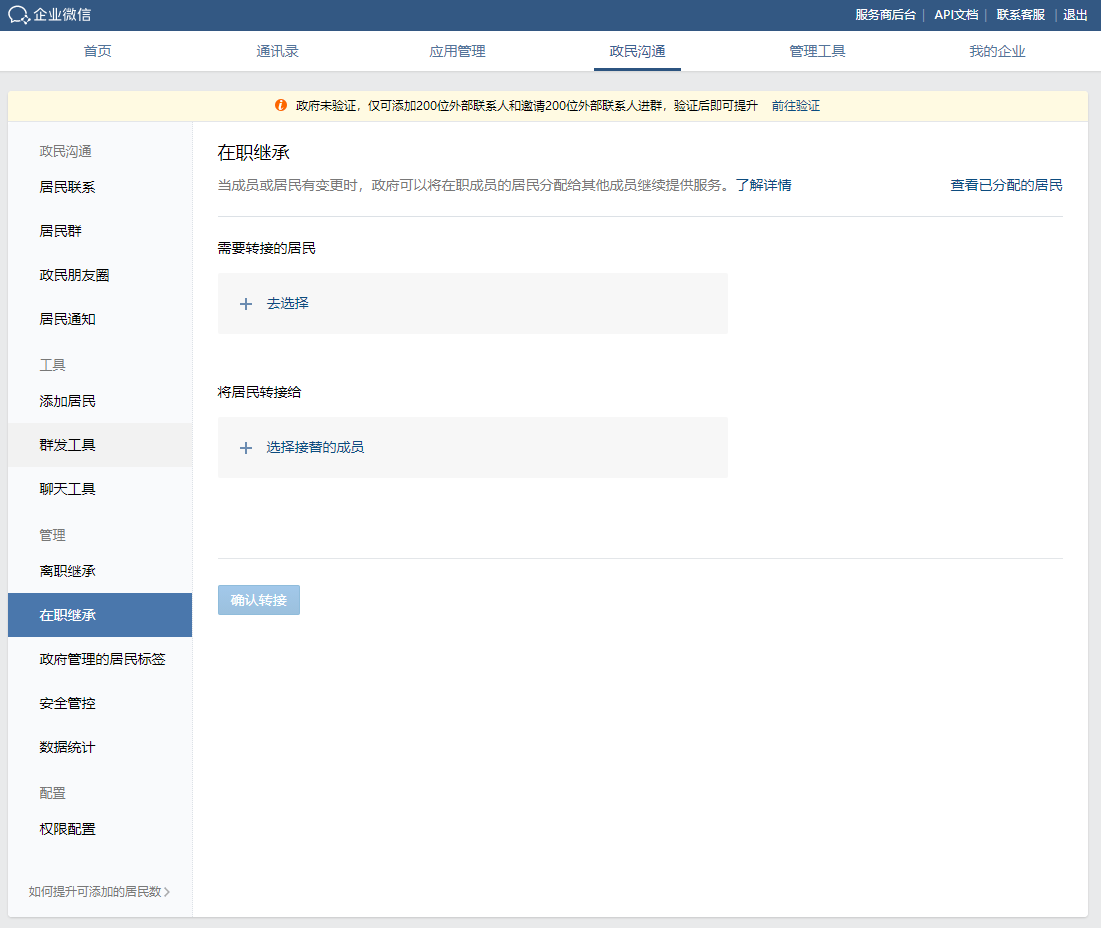This screenshot has height=928, width=1101.
Task: Click the 在职继承 page heading
Action: pyautogui.click(x=253, y=152)
